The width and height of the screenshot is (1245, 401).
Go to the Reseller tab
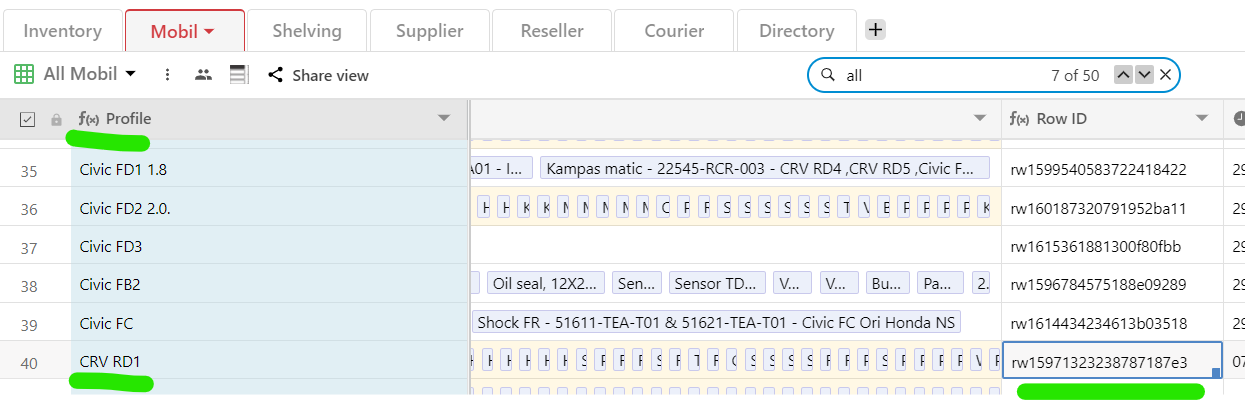(x=552, y=30)
